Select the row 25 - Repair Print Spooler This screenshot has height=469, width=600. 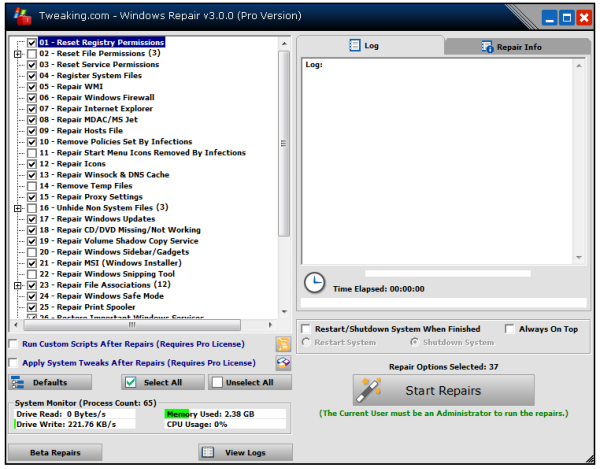[x=87, y=307]
